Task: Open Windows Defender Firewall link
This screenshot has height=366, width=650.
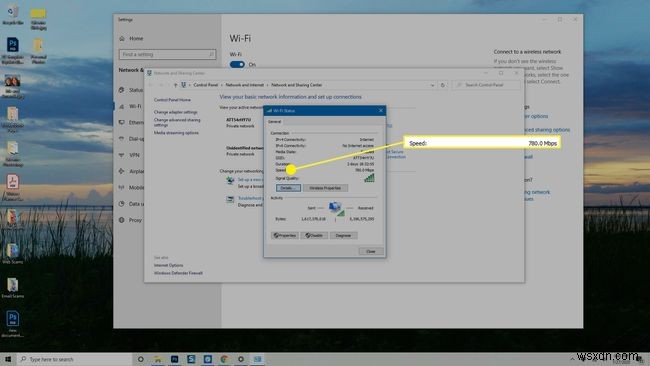Action: click(x=178, y=273)
